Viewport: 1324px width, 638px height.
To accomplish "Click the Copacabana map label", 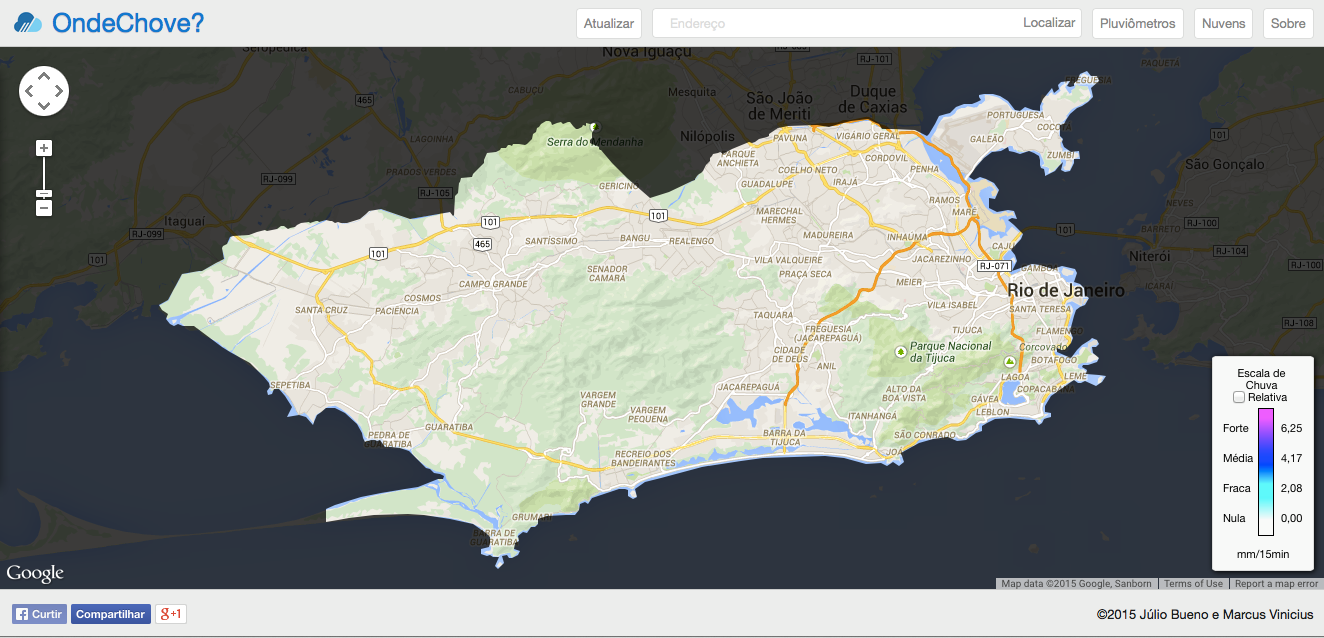I will (x=1047, y=388).
